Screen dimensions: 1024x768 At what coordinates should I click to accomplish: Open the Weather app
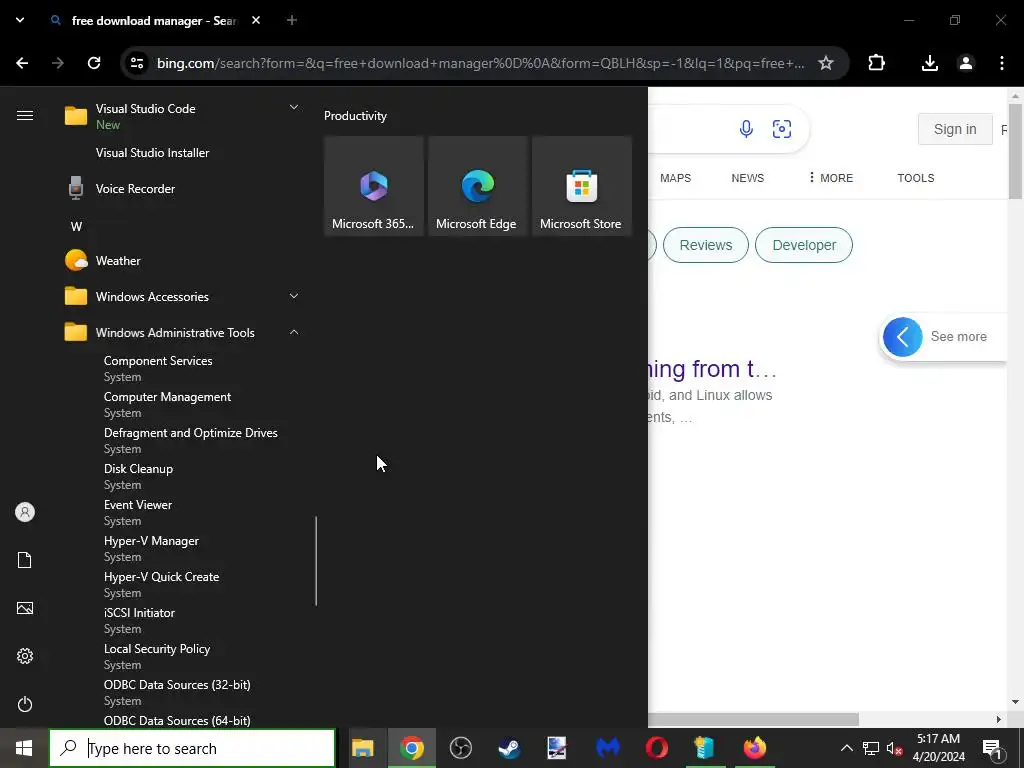183,261
